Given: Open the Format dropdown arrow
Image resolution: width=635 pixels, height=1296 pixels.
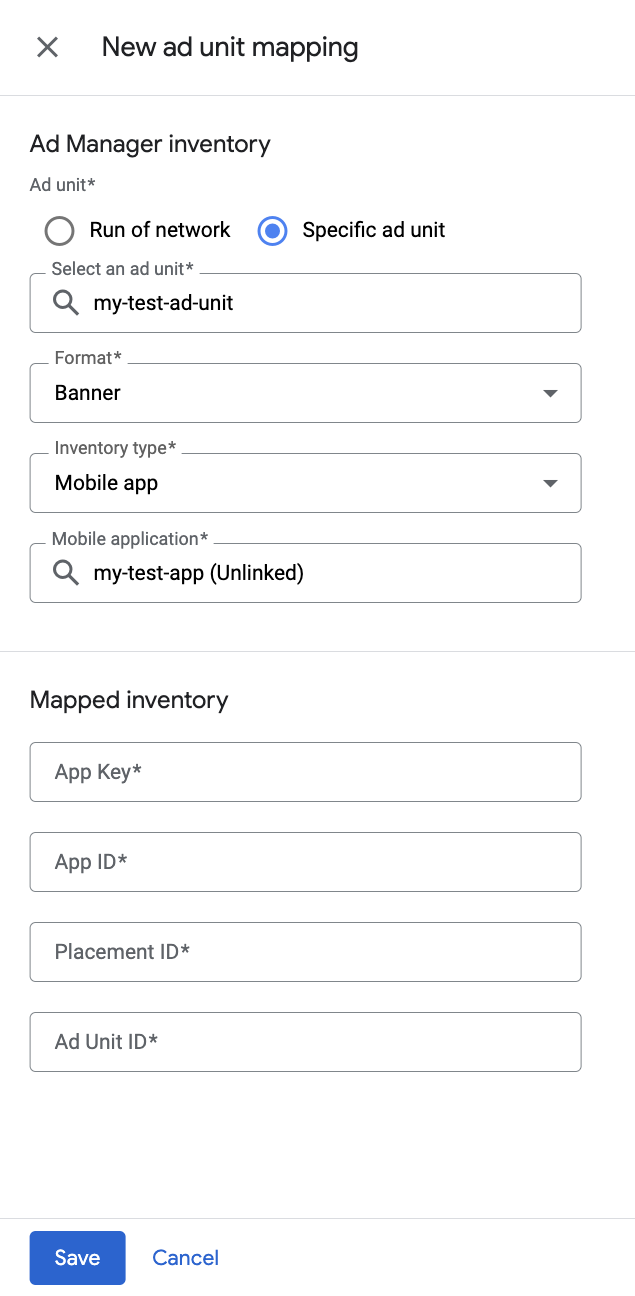Looking at the screenshot, I should (549, 394).
